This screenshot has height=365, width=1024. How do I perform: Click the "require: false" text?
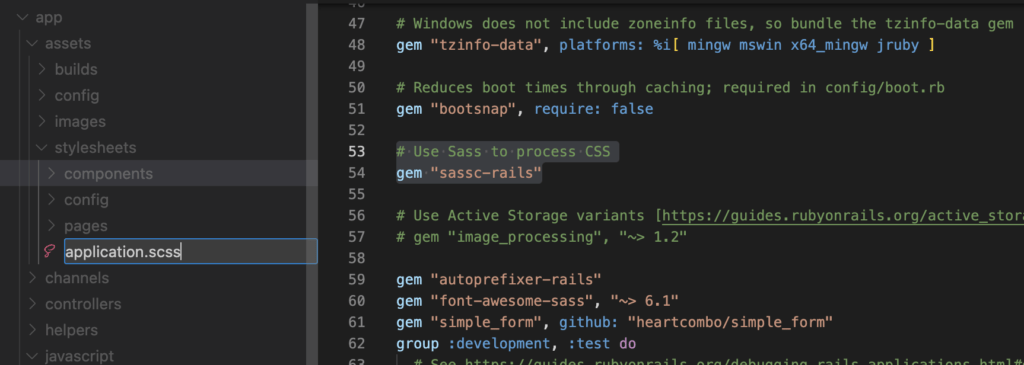594,109
